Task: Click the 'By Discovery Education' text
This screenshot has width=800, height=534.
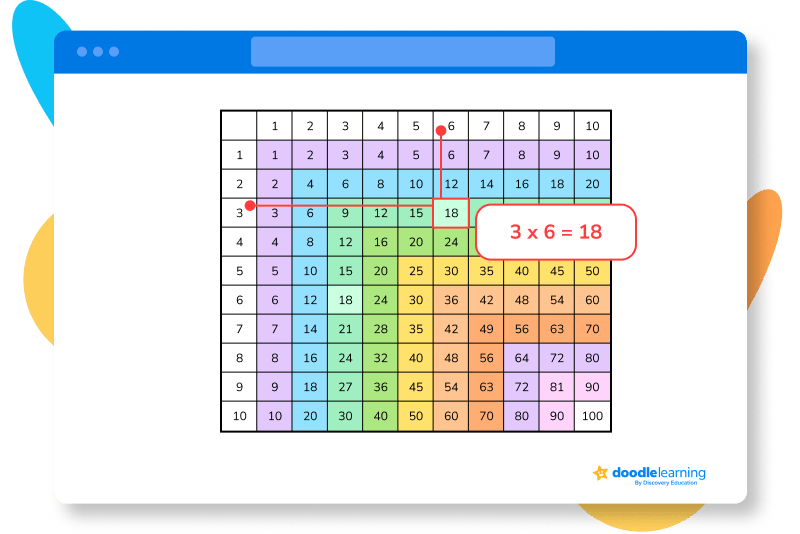Action: [x=669, y=484]
